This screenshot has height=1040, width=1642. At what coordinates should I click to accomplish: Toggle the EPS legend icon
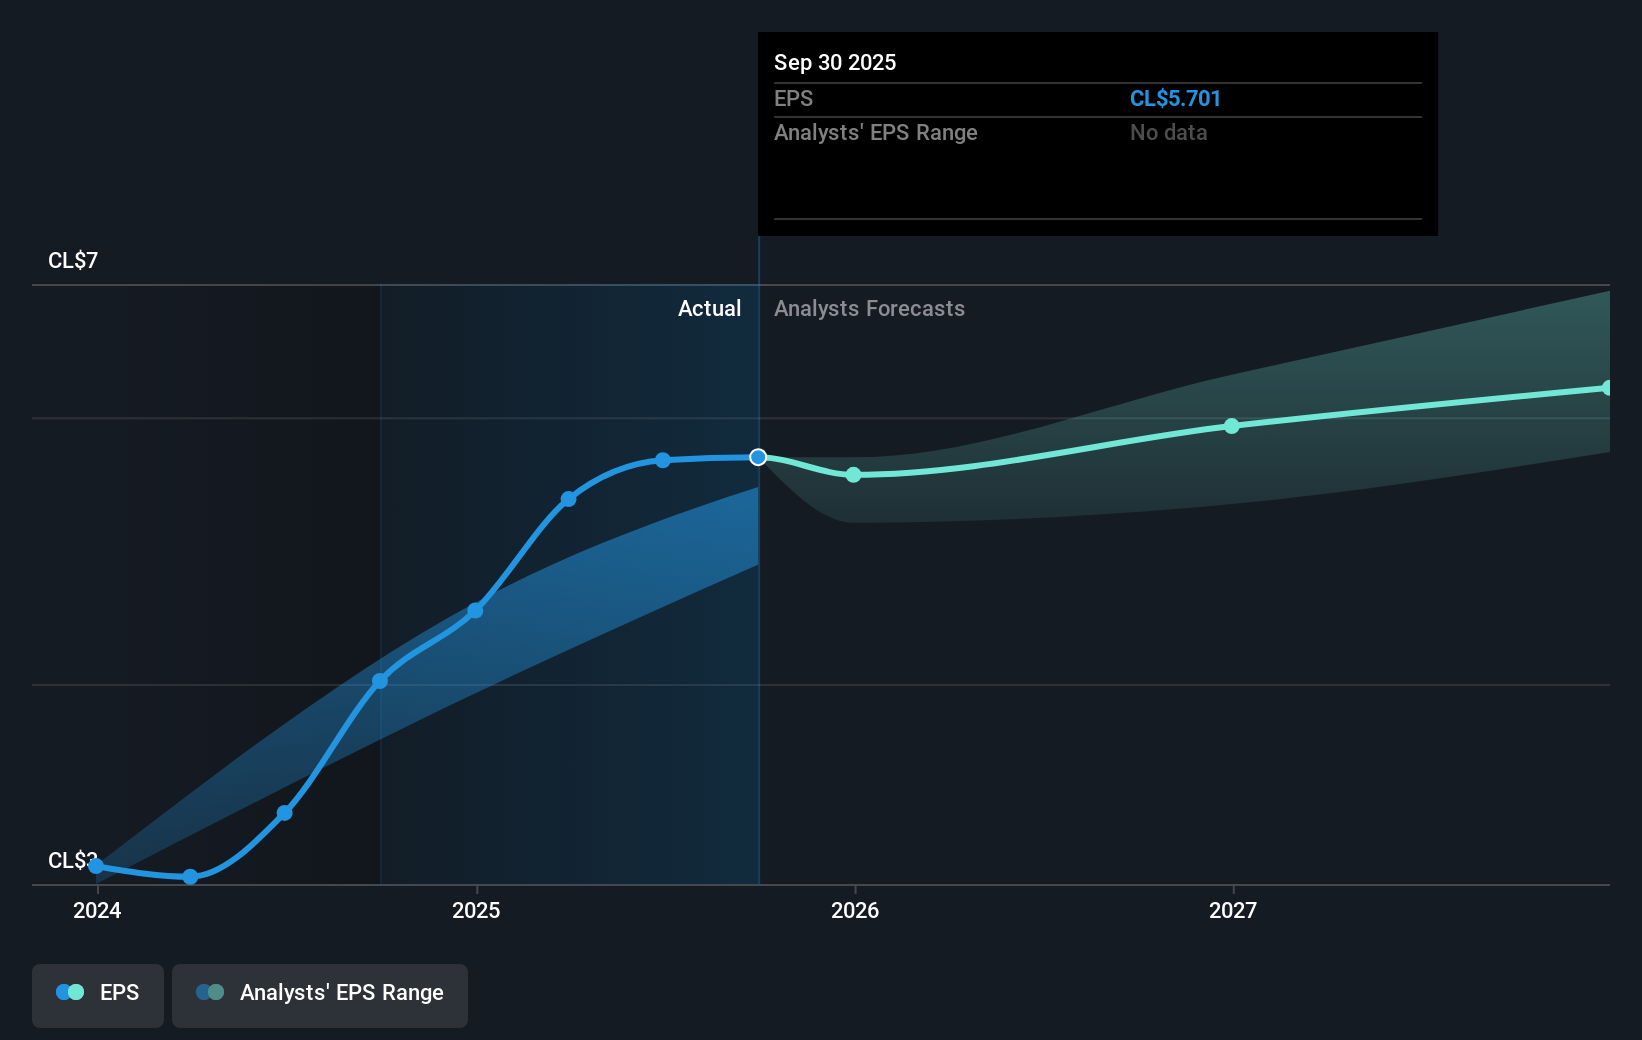click(68, 992)
